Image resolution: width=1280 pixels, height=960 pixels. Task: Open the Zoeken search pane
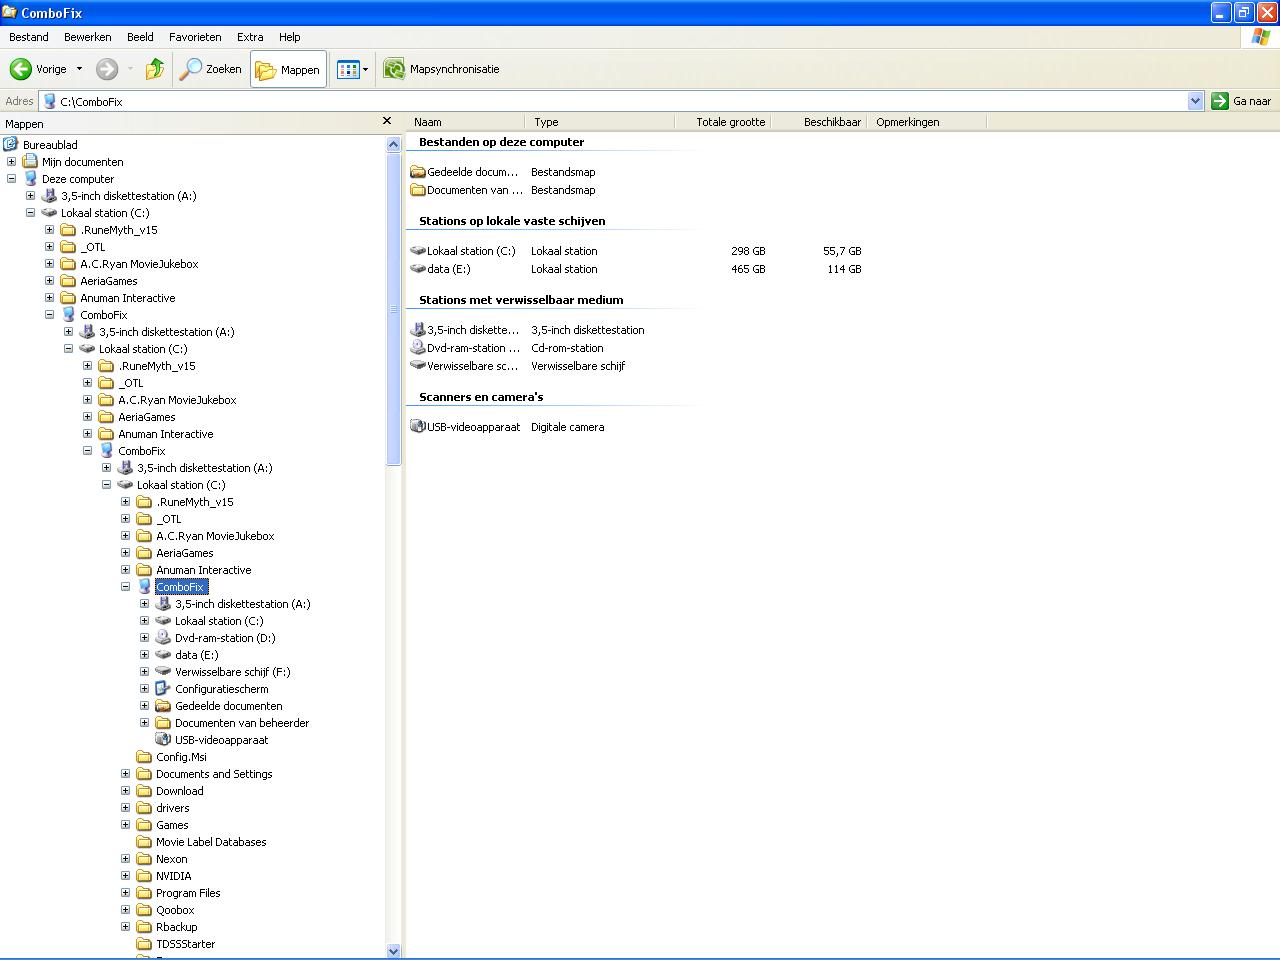[211, 69]
